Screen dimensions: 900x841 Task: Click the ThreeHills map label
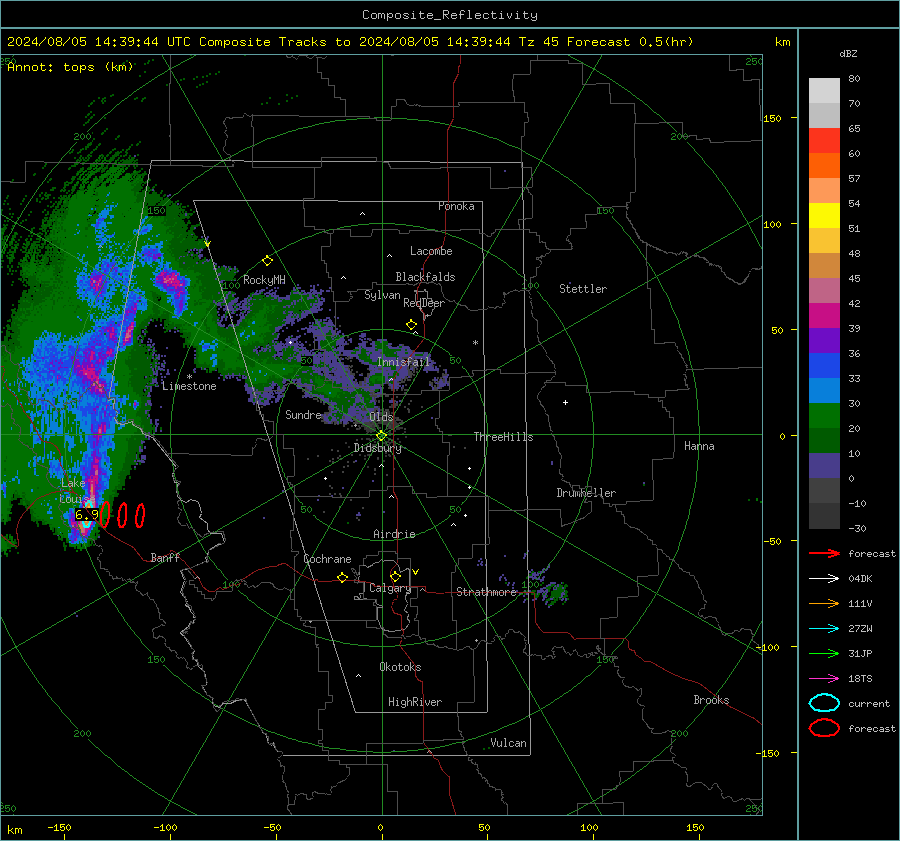[x=503, y=437]
